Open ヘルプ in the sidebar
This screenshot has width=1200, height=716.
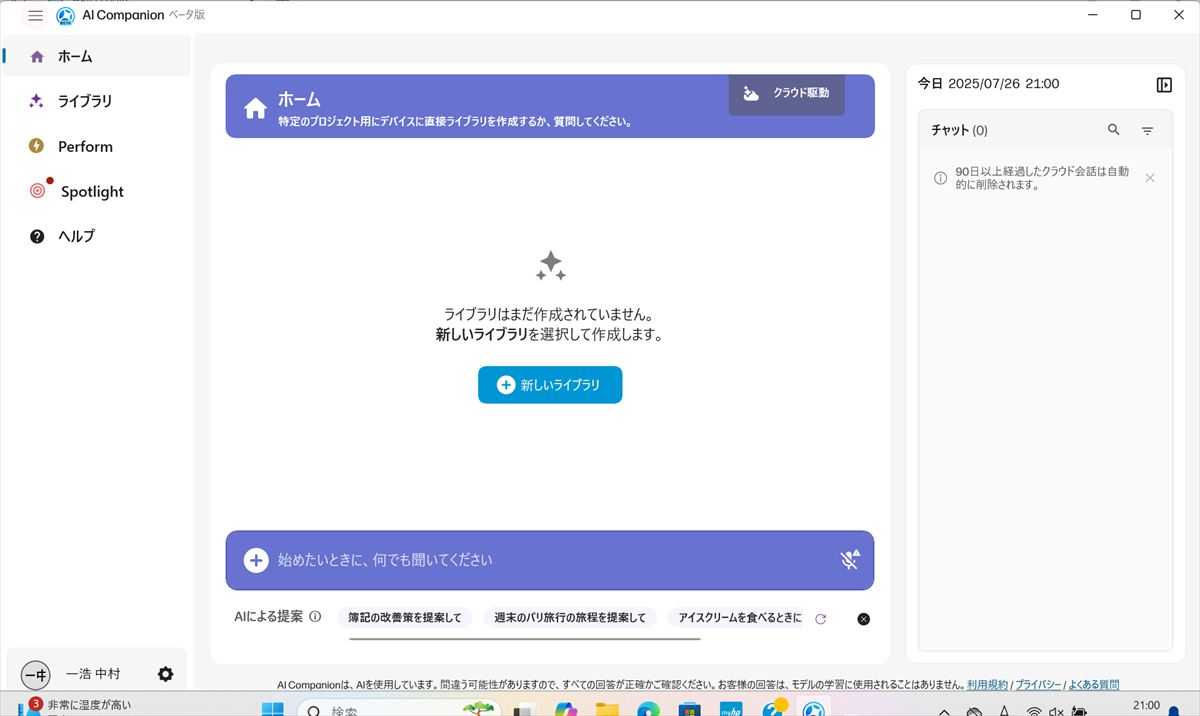point(97,236)
